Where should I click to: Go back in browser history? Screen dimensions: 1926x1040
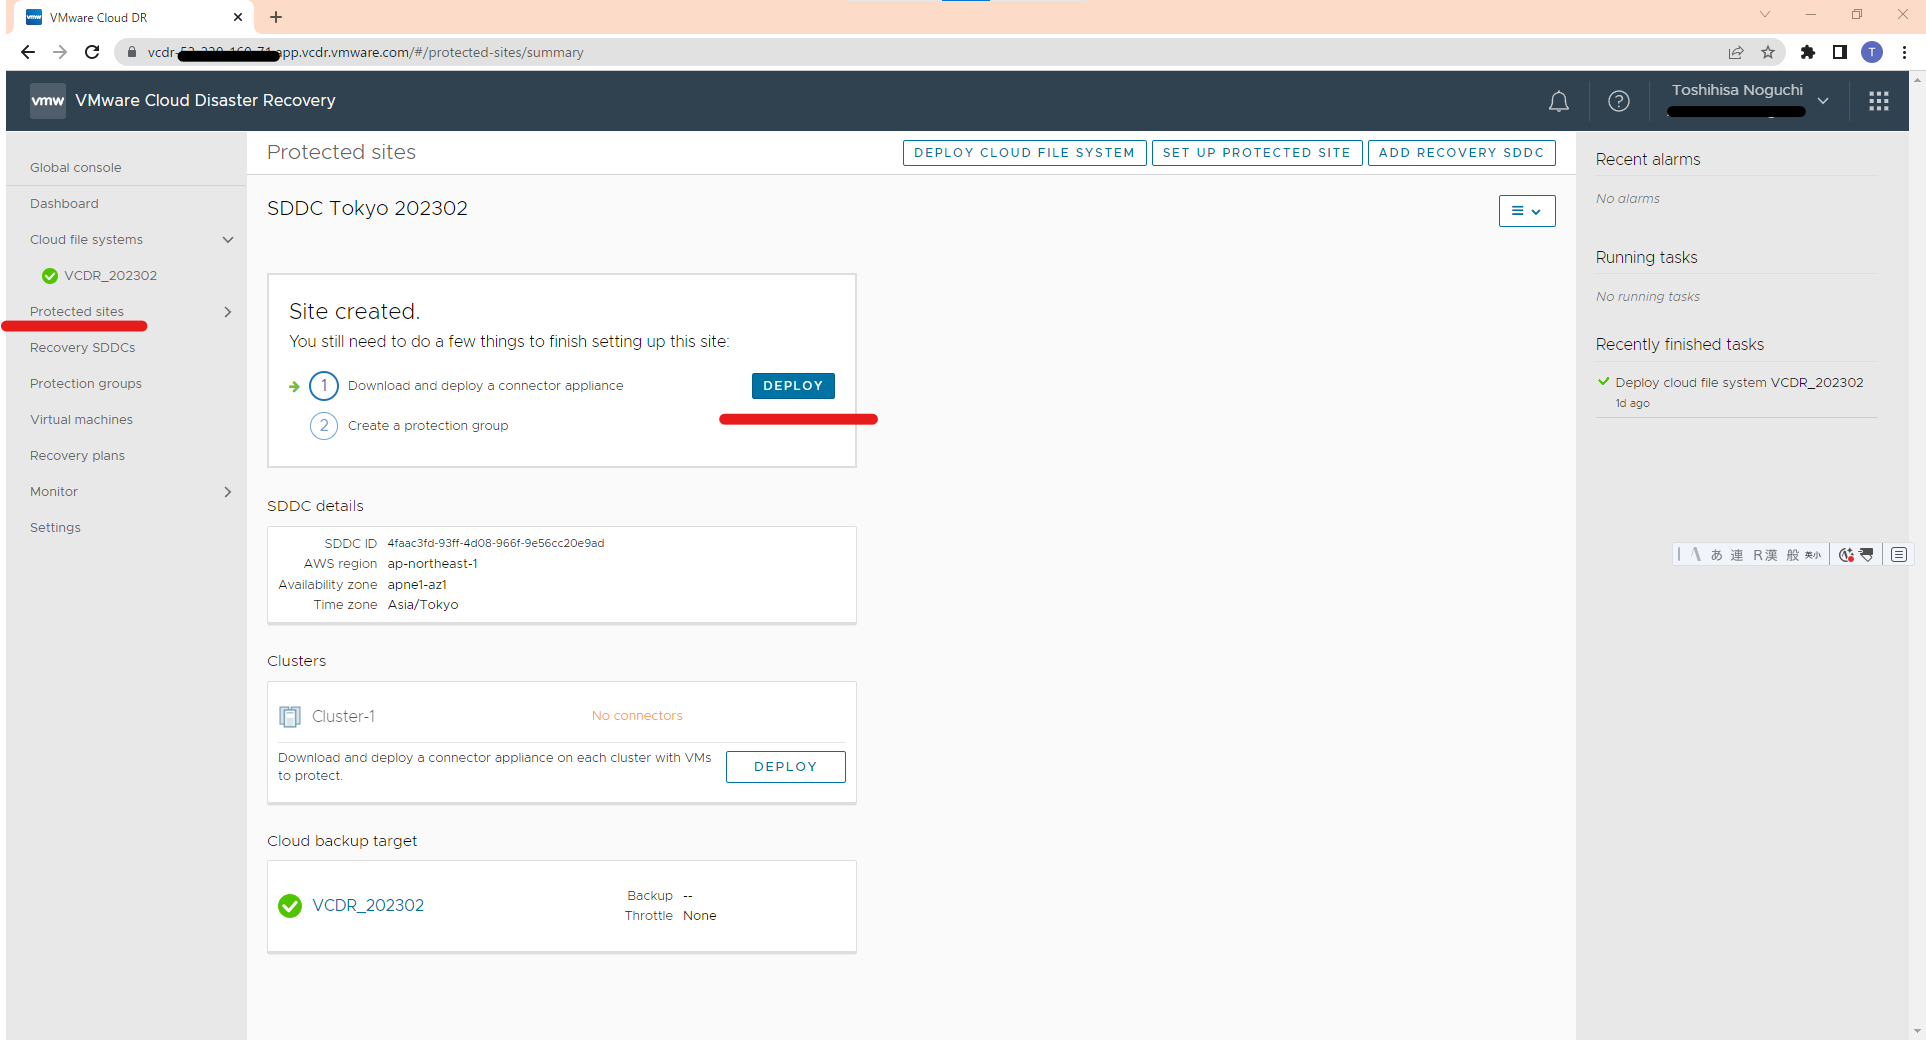click(x=28, y=52)
